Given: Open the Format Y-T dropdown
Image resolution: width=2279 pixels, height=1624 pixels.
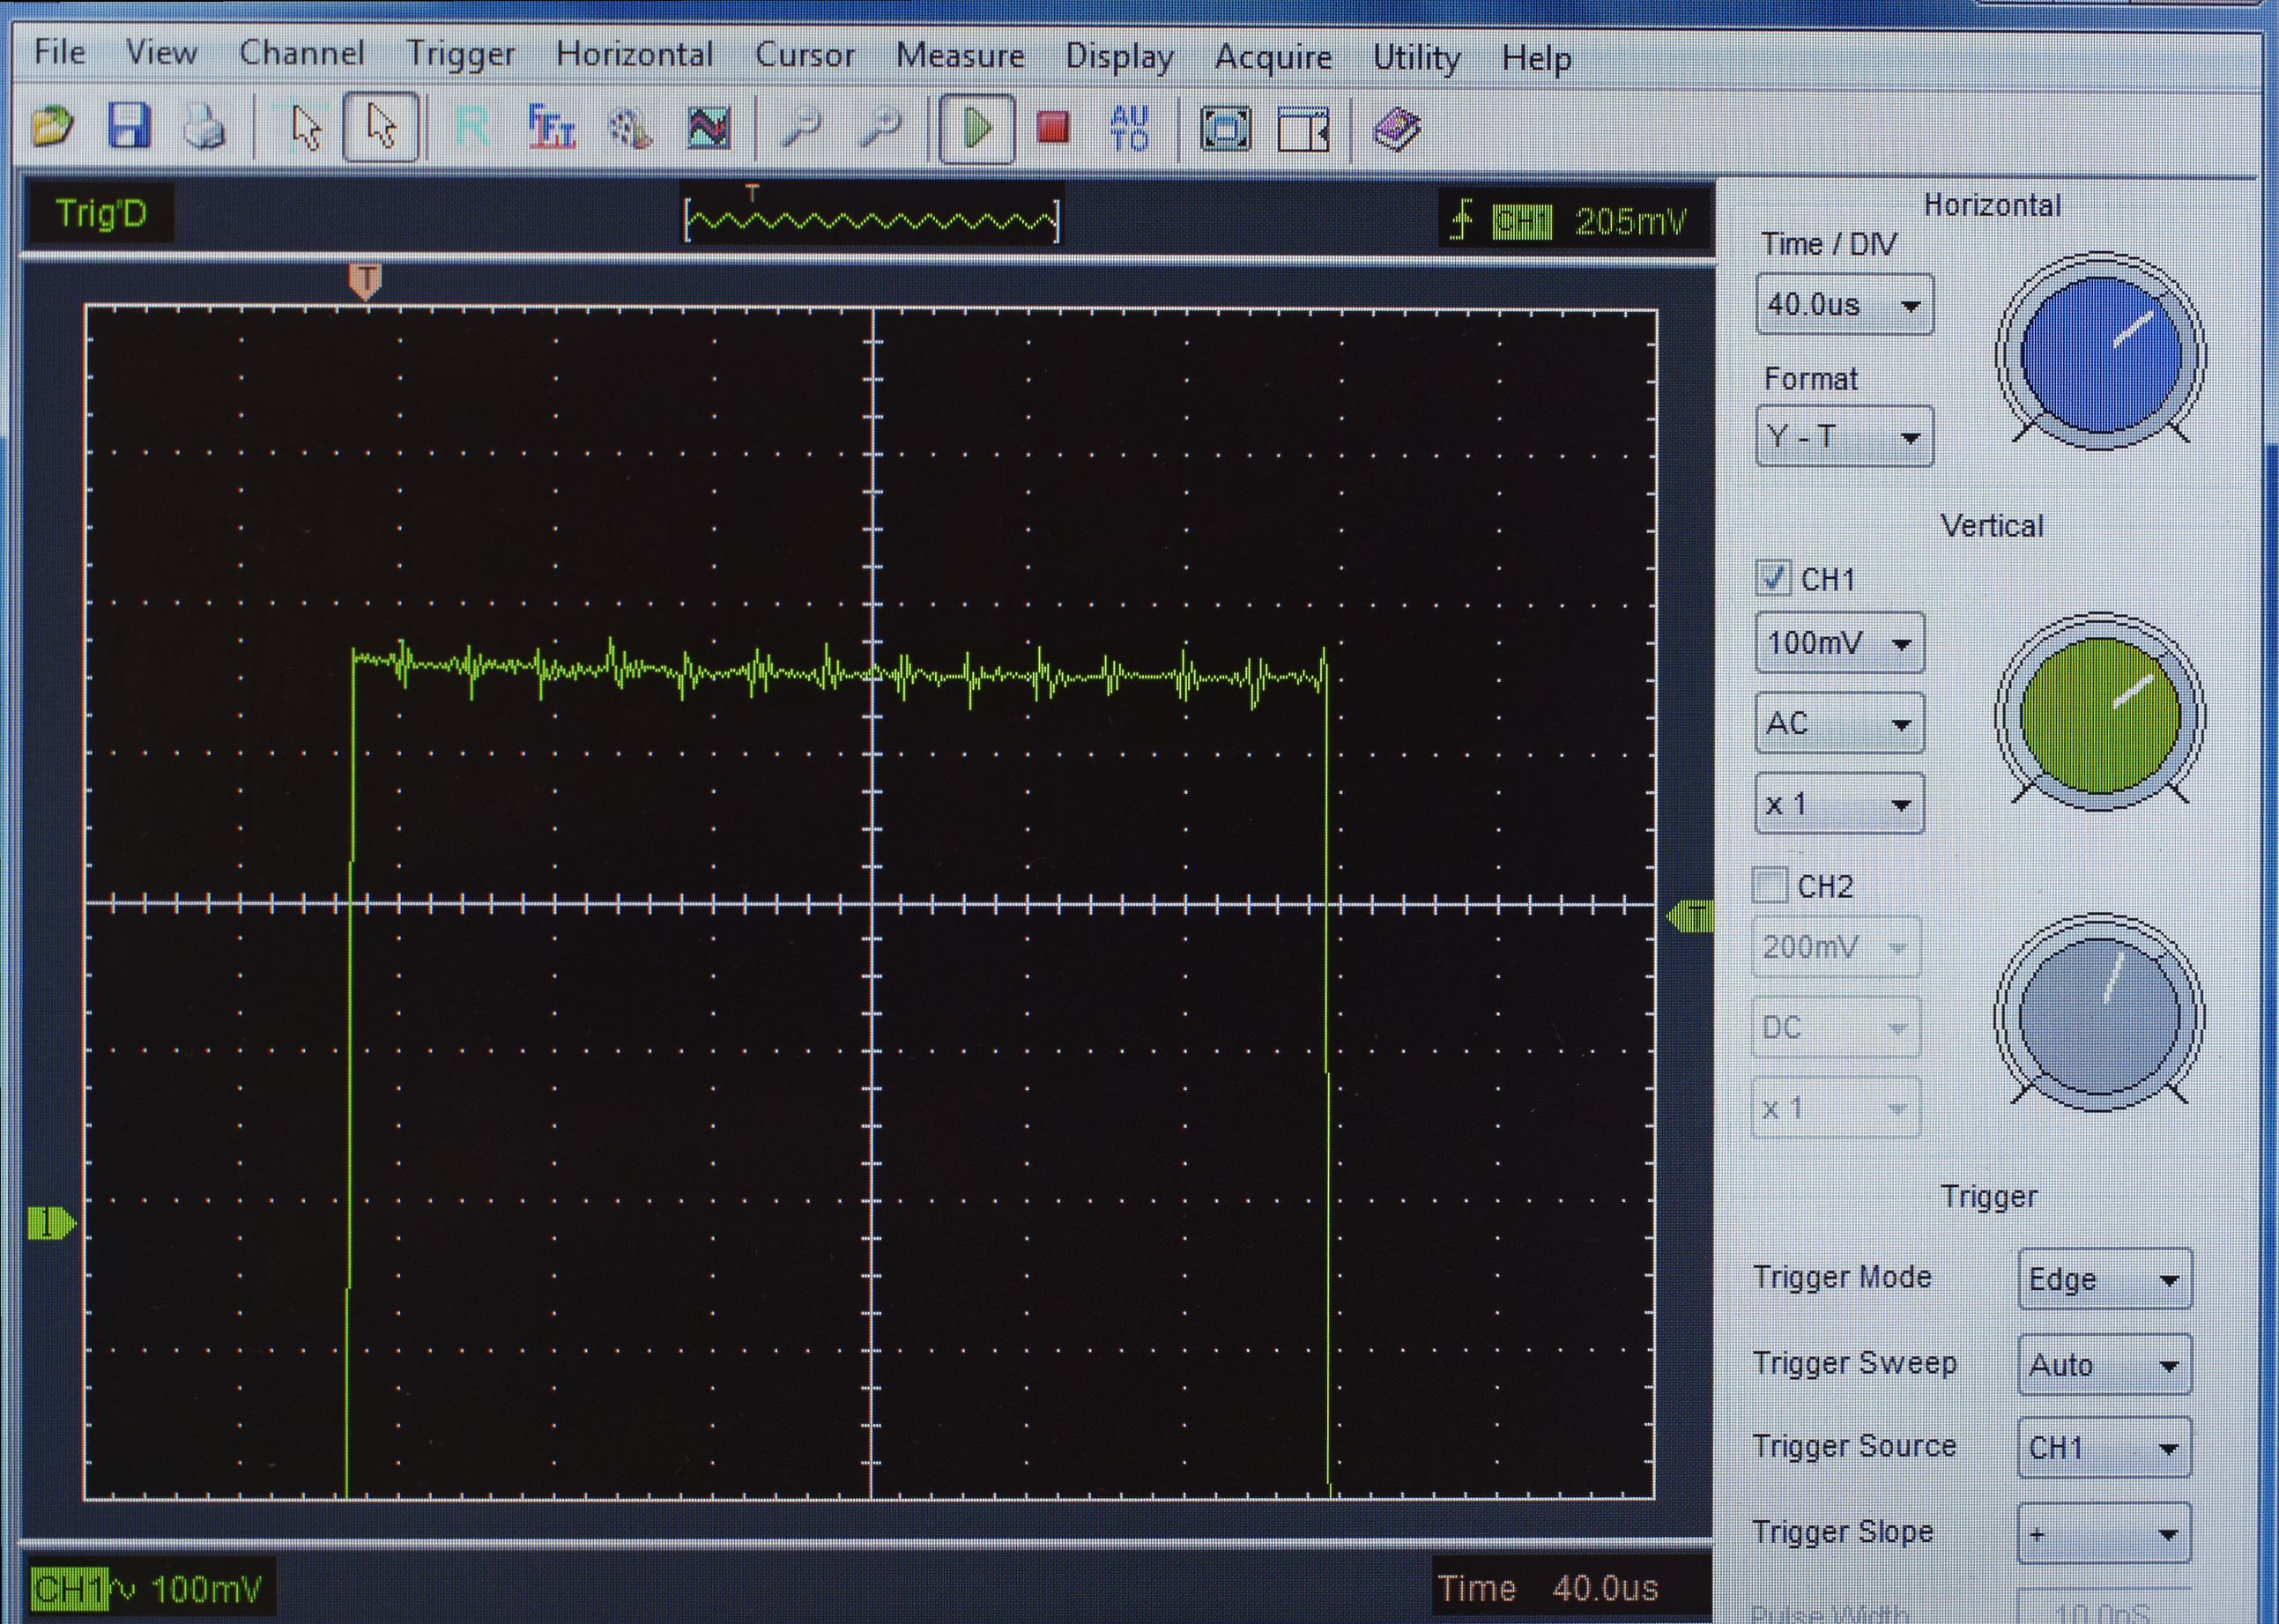Looking at the screenshot, I should point(1844,436).
